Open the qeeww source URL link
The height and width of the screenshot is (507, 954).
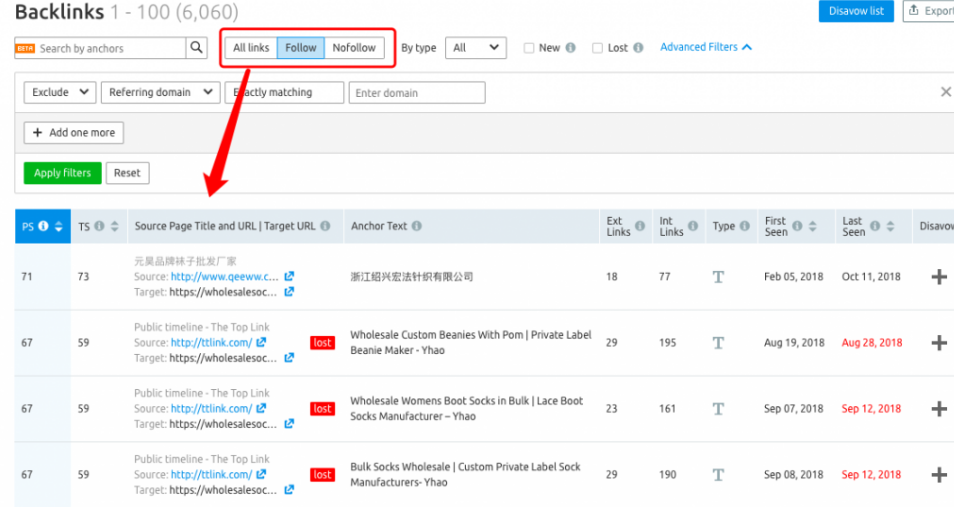(x=225, y=276)
